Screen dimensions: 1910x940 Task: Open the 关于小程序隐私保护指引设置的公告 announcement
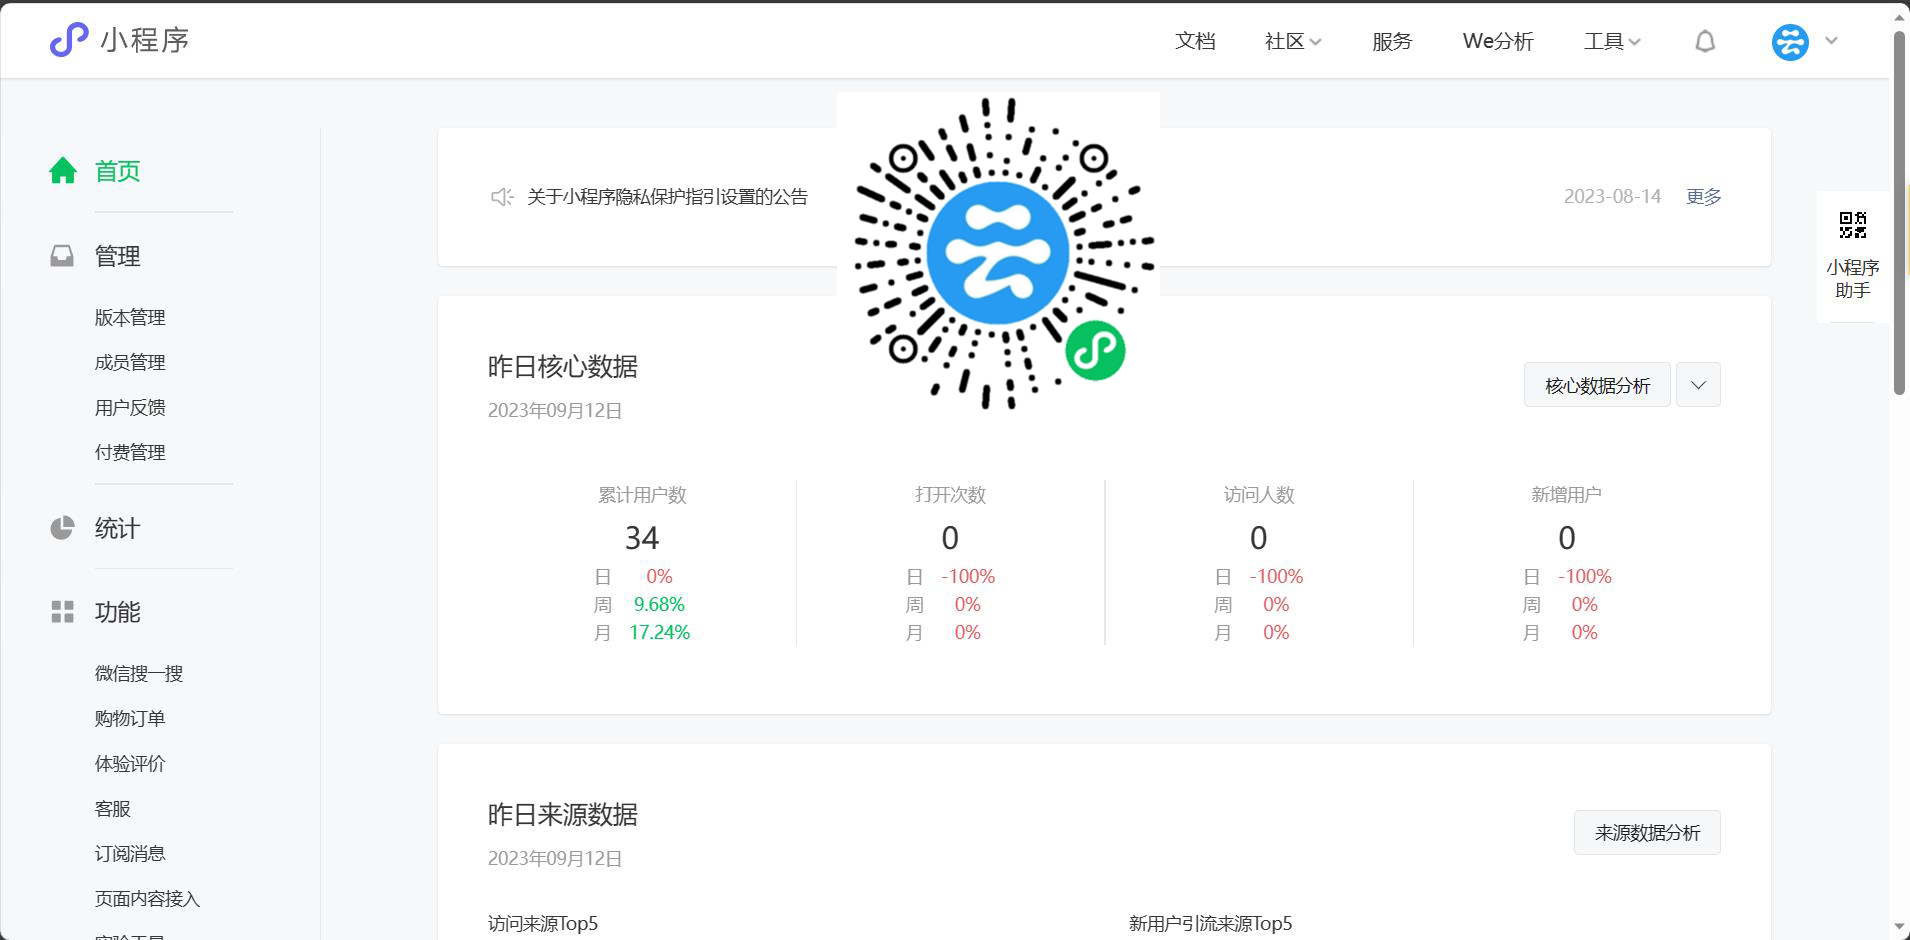pos(667,197)
